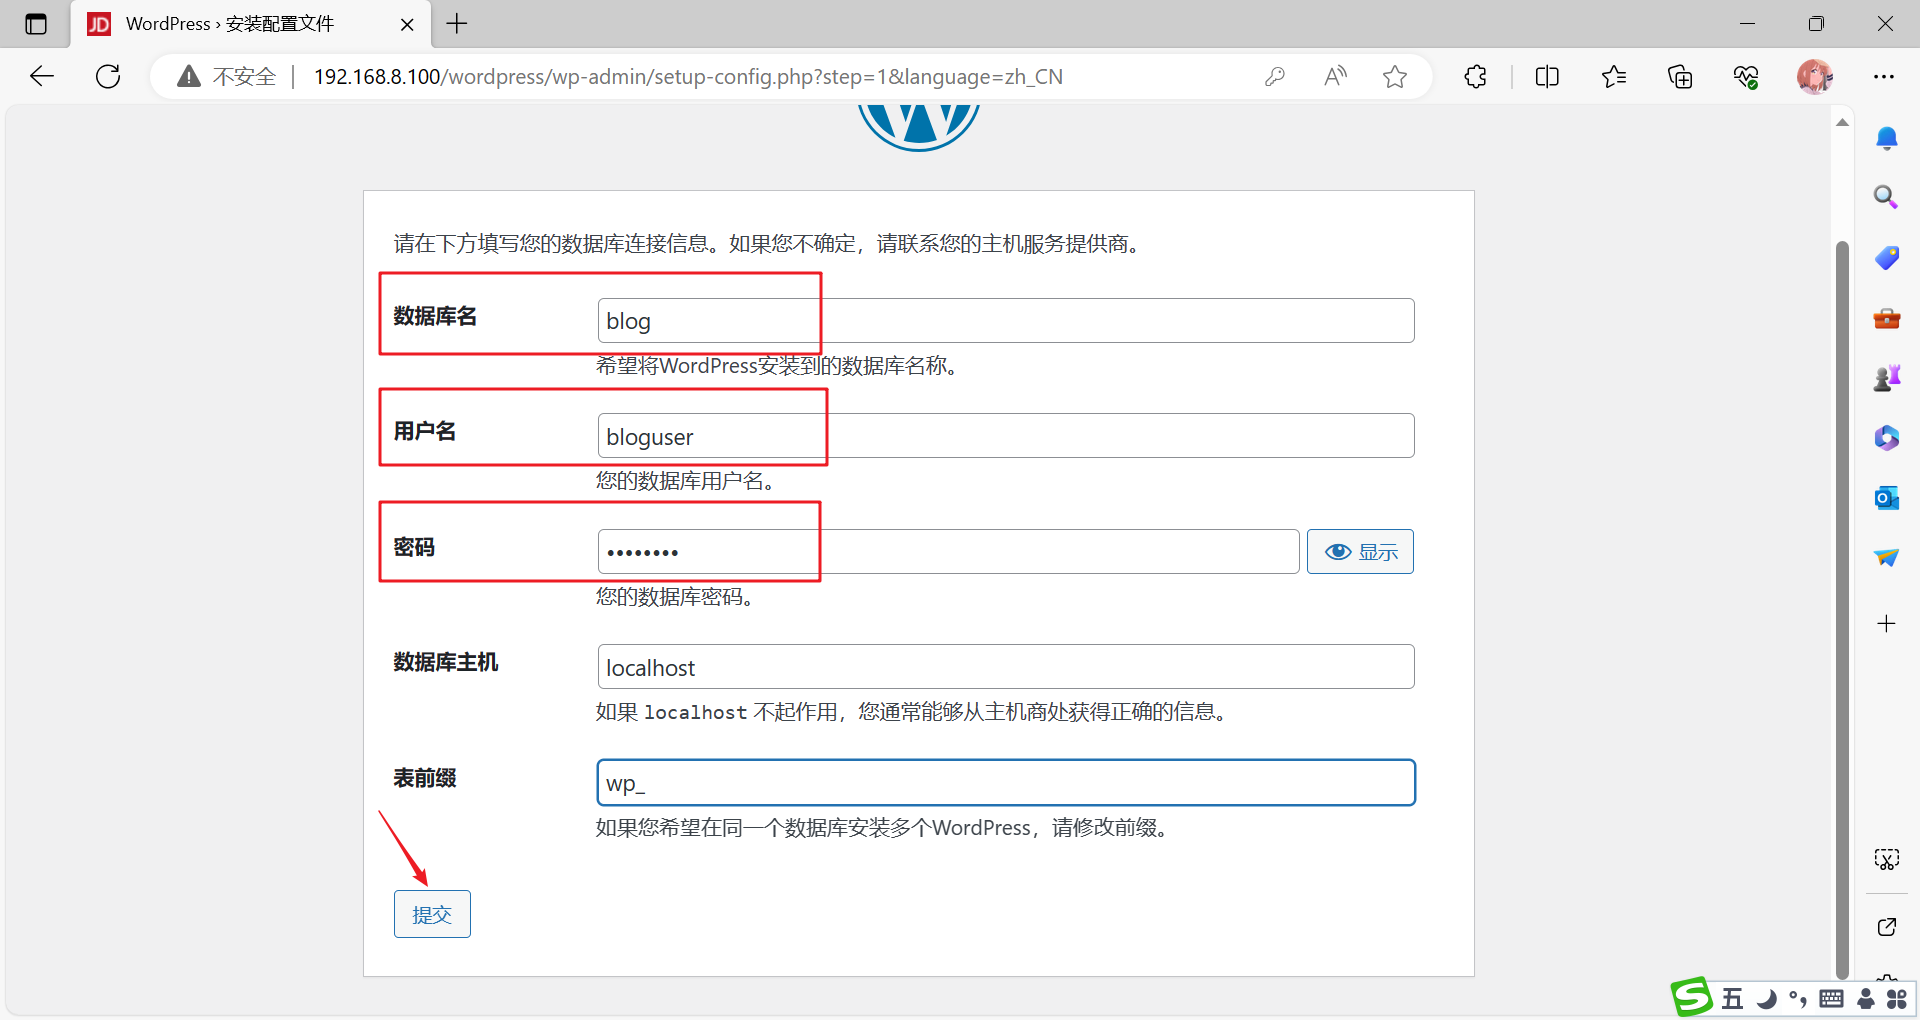Activate the read aloud icon
This screenshot has height=1020, width=1920.
pyautogui.click(x=1335, y=76)
